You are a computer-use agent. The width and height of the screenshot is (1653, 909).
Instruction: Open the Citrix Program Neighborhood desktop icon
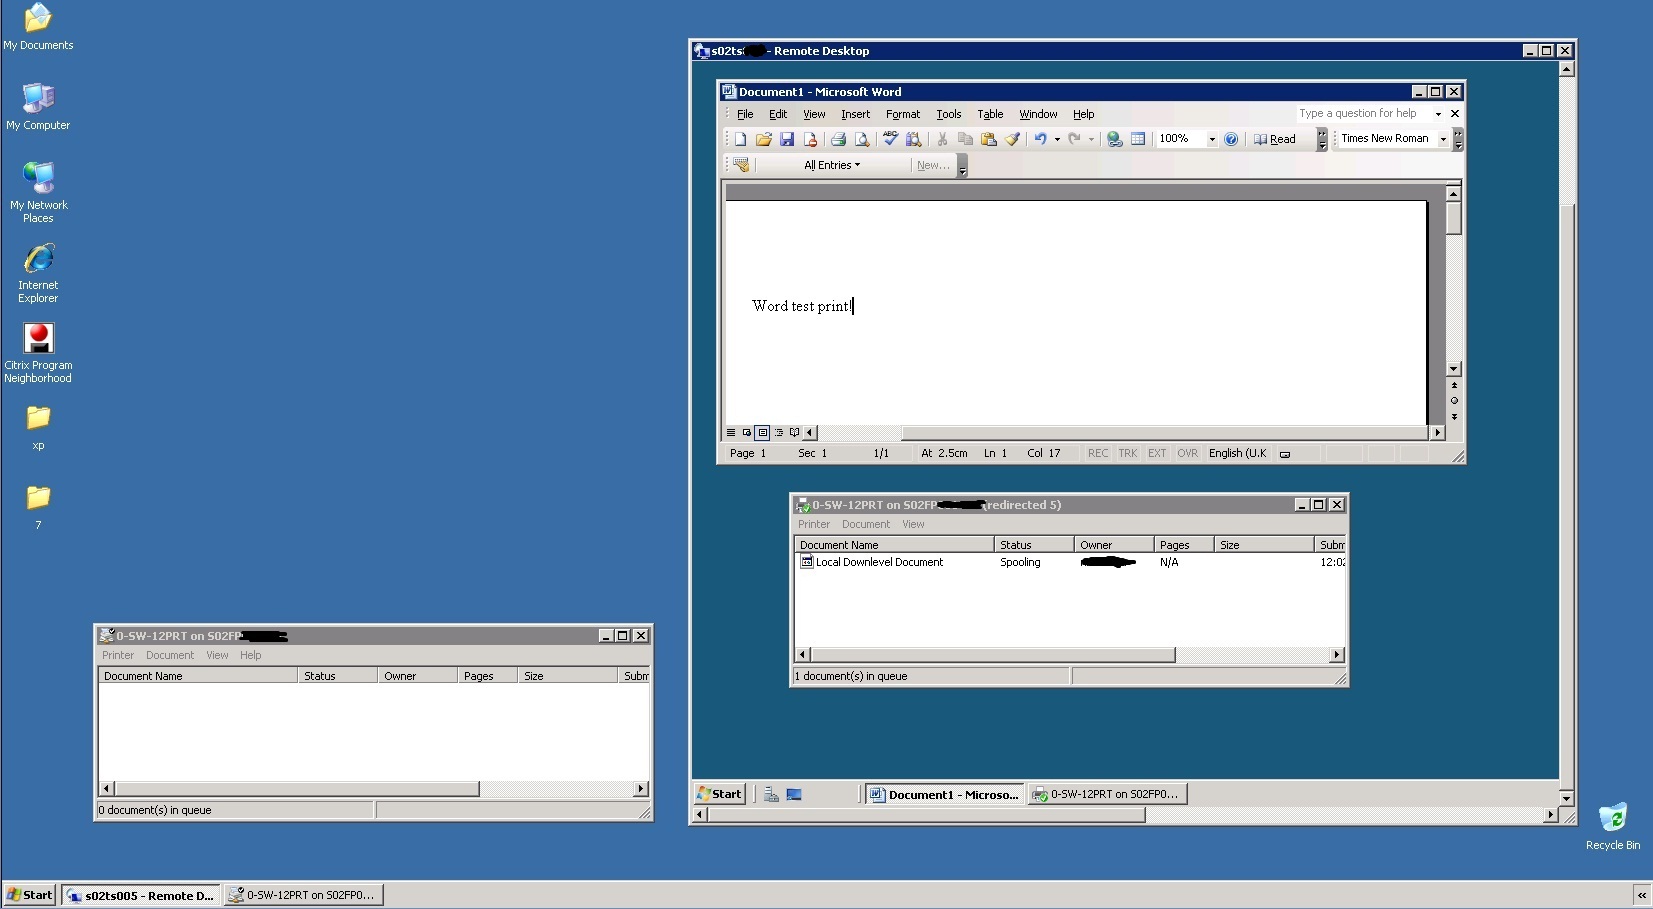point(38,352)
